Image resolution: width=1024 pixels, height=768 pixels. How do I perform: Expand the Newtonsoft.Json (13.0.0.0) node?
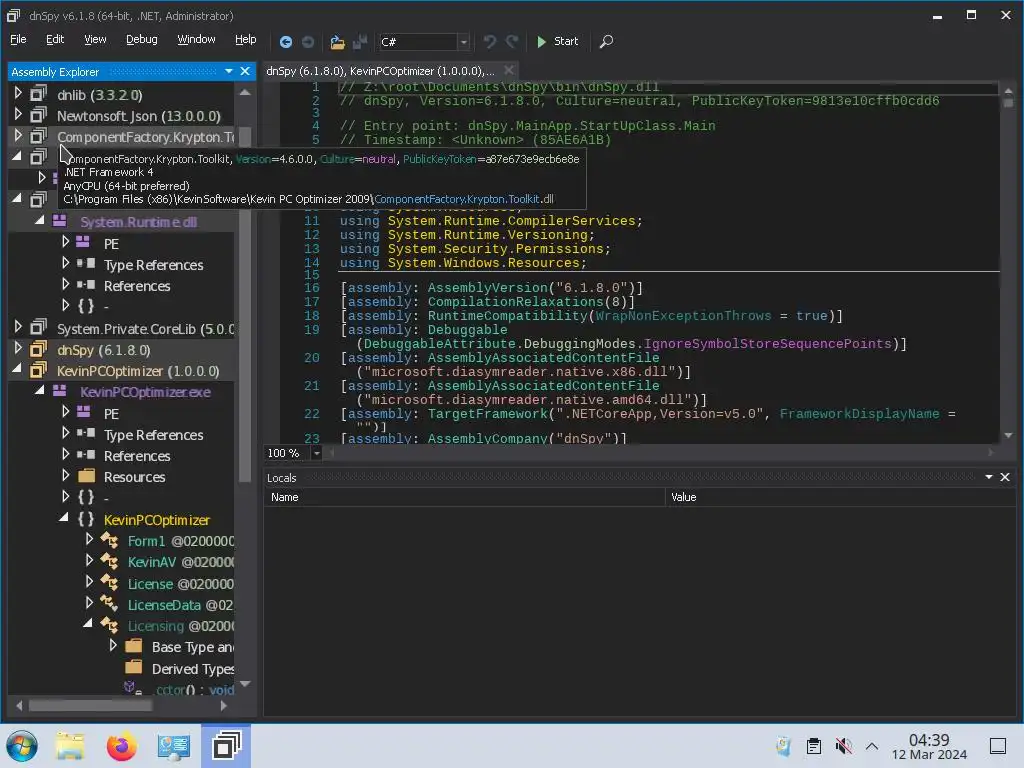[x=18, y=115]
